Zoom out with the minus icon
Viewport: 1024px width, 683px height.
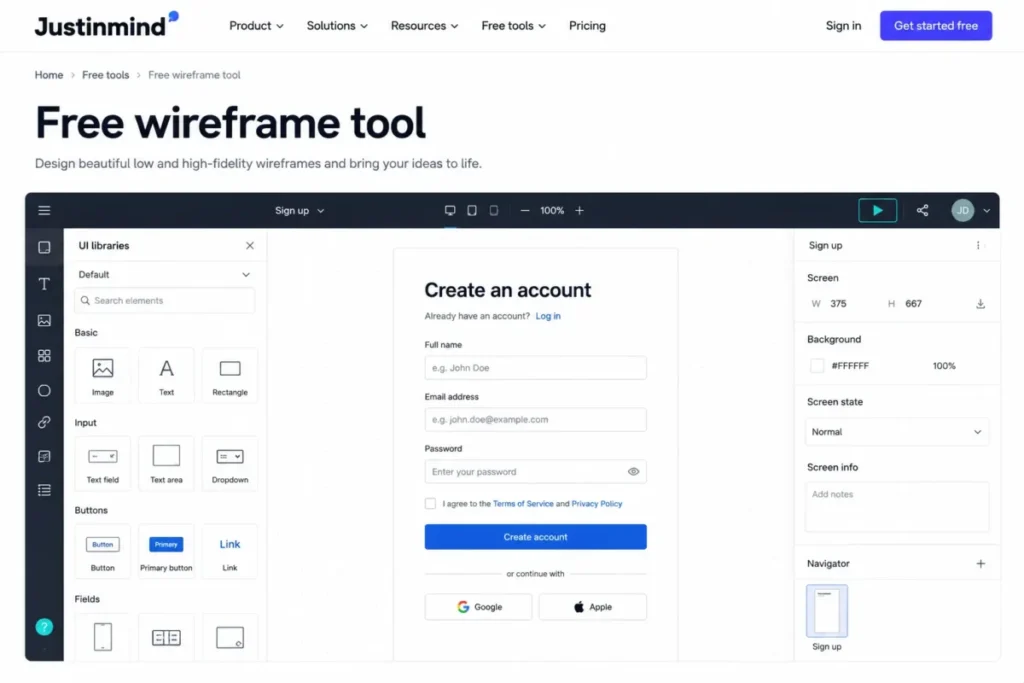pyautogui.click(x=524, y=210)
